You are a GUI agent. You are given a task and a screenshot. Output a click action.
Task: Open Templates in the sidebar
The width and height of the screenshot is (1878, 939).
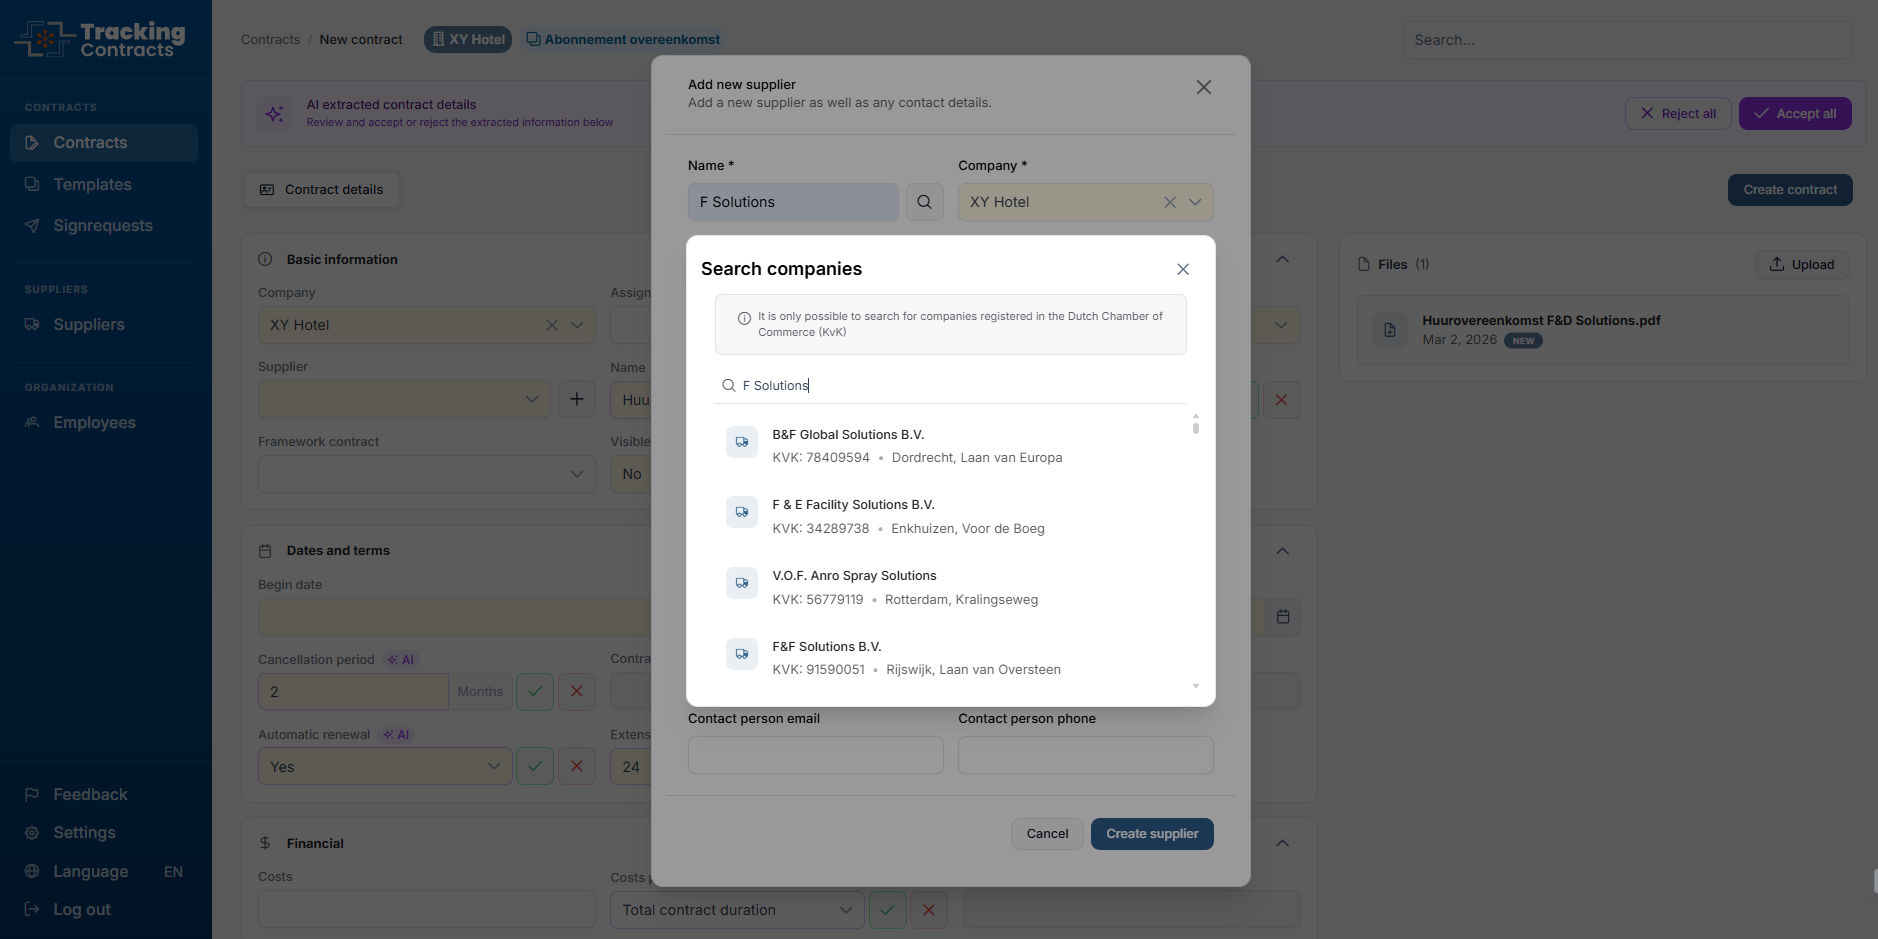pos(92,185)
